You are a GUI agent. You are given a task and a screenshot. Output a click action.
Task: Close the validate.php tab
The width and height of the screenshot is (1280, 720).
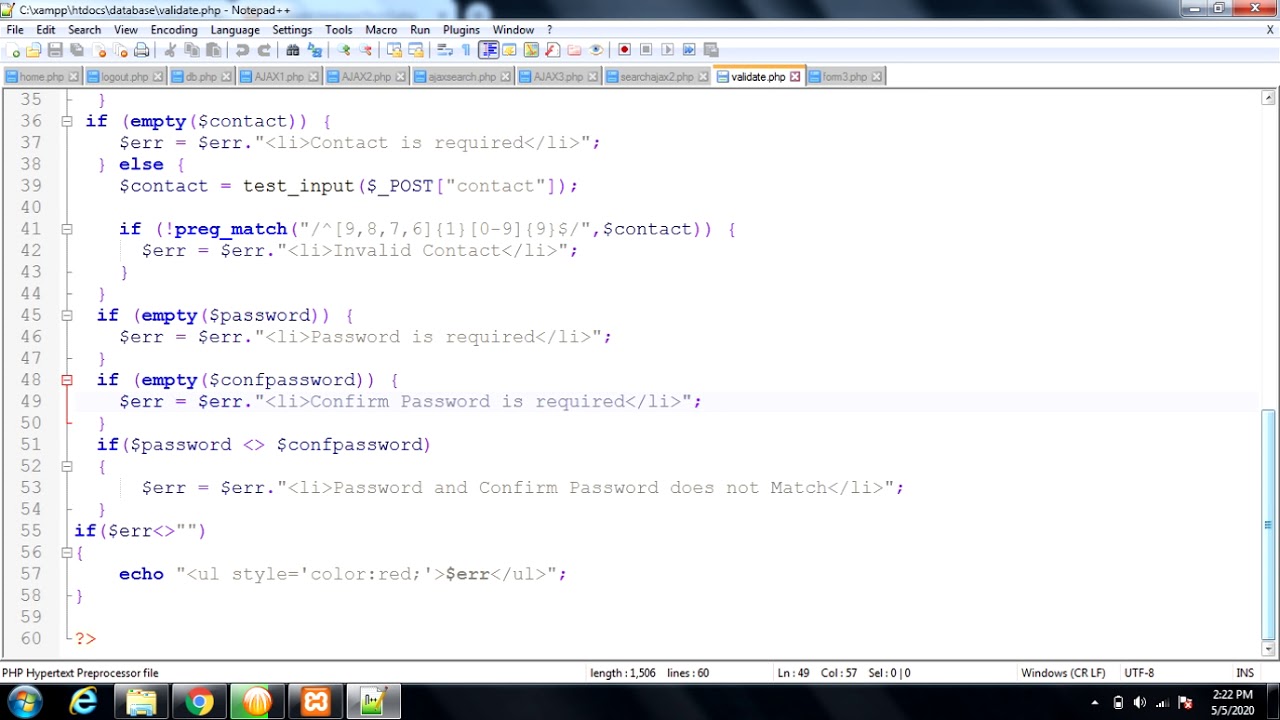(795, 77)
